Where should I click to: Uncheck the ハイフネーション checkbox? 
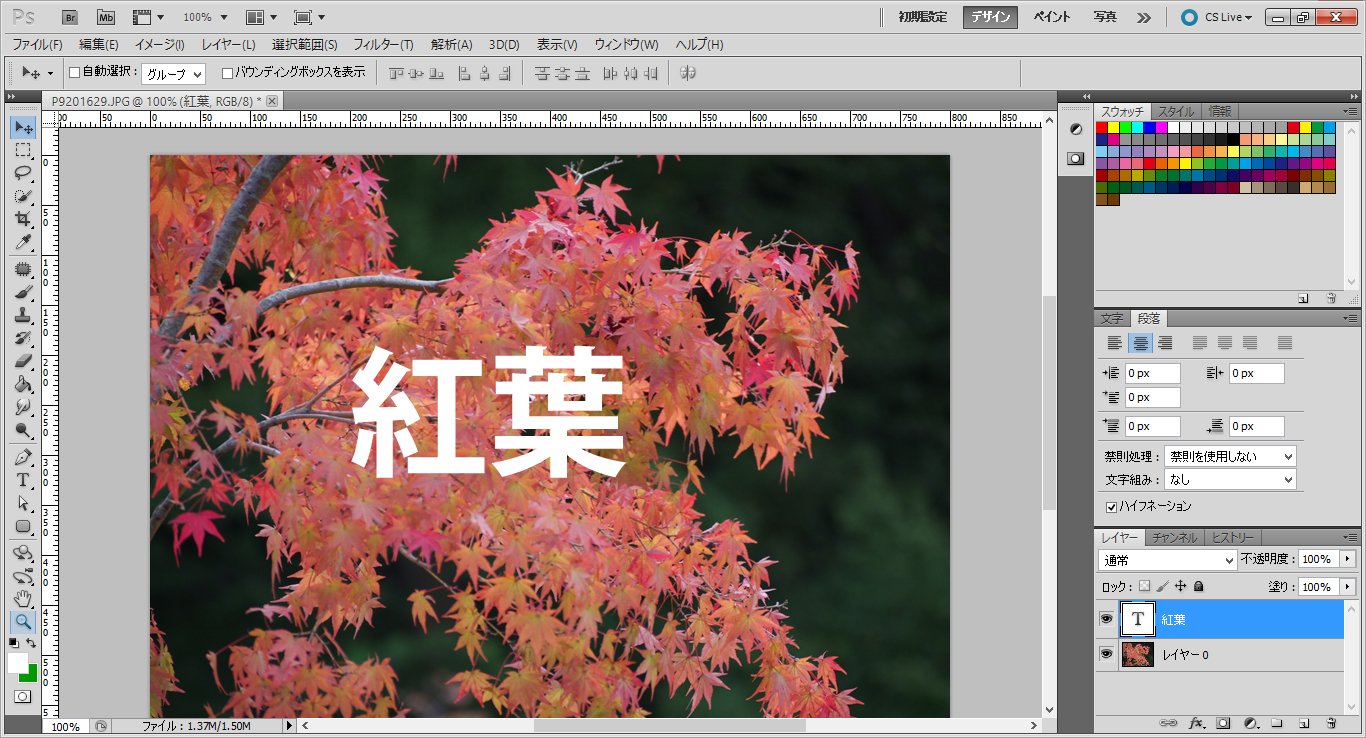(1111, 507)
